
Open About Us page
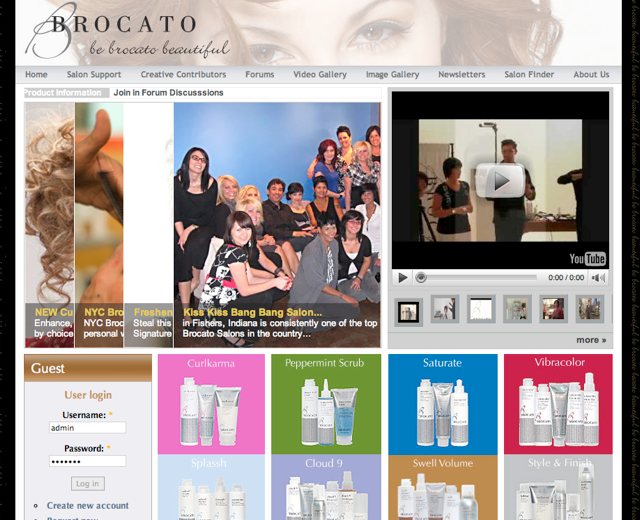tap(591, 75)
